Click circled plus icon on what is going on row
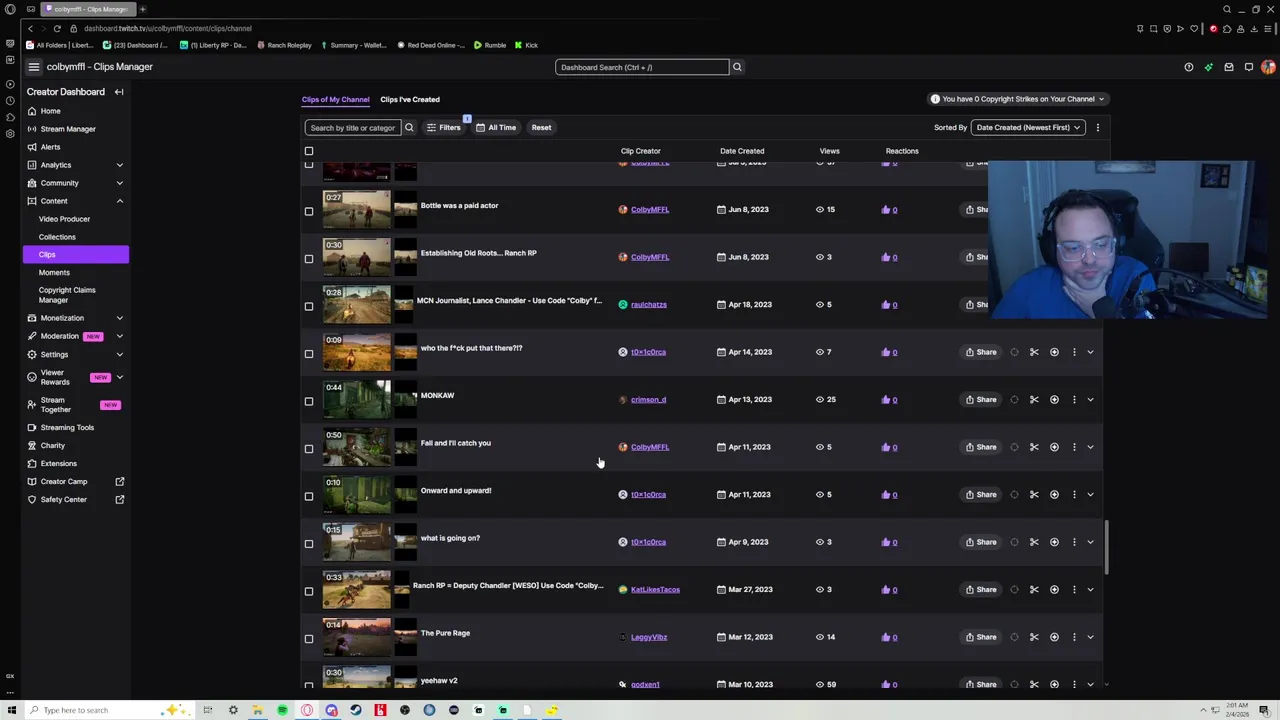This screenshot has height=720, width=1280. (1054, 542)
